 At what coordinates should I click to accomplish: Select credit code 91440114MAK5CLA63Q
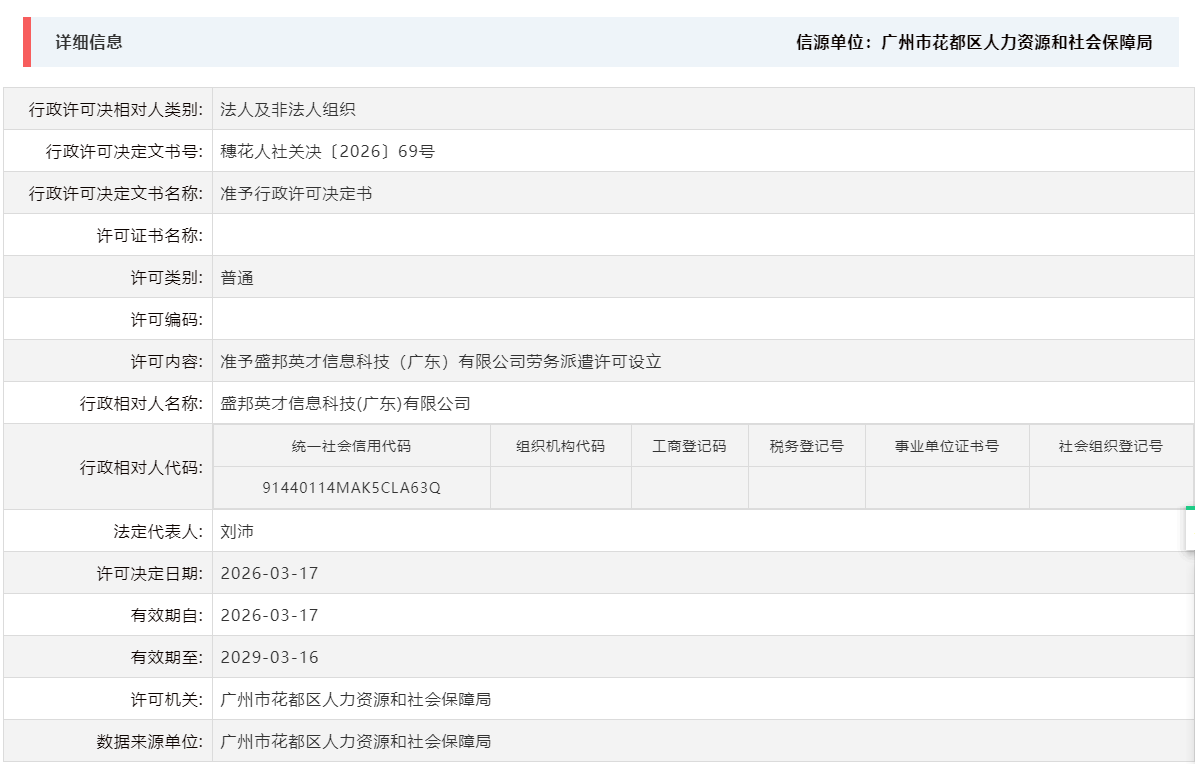350,487
